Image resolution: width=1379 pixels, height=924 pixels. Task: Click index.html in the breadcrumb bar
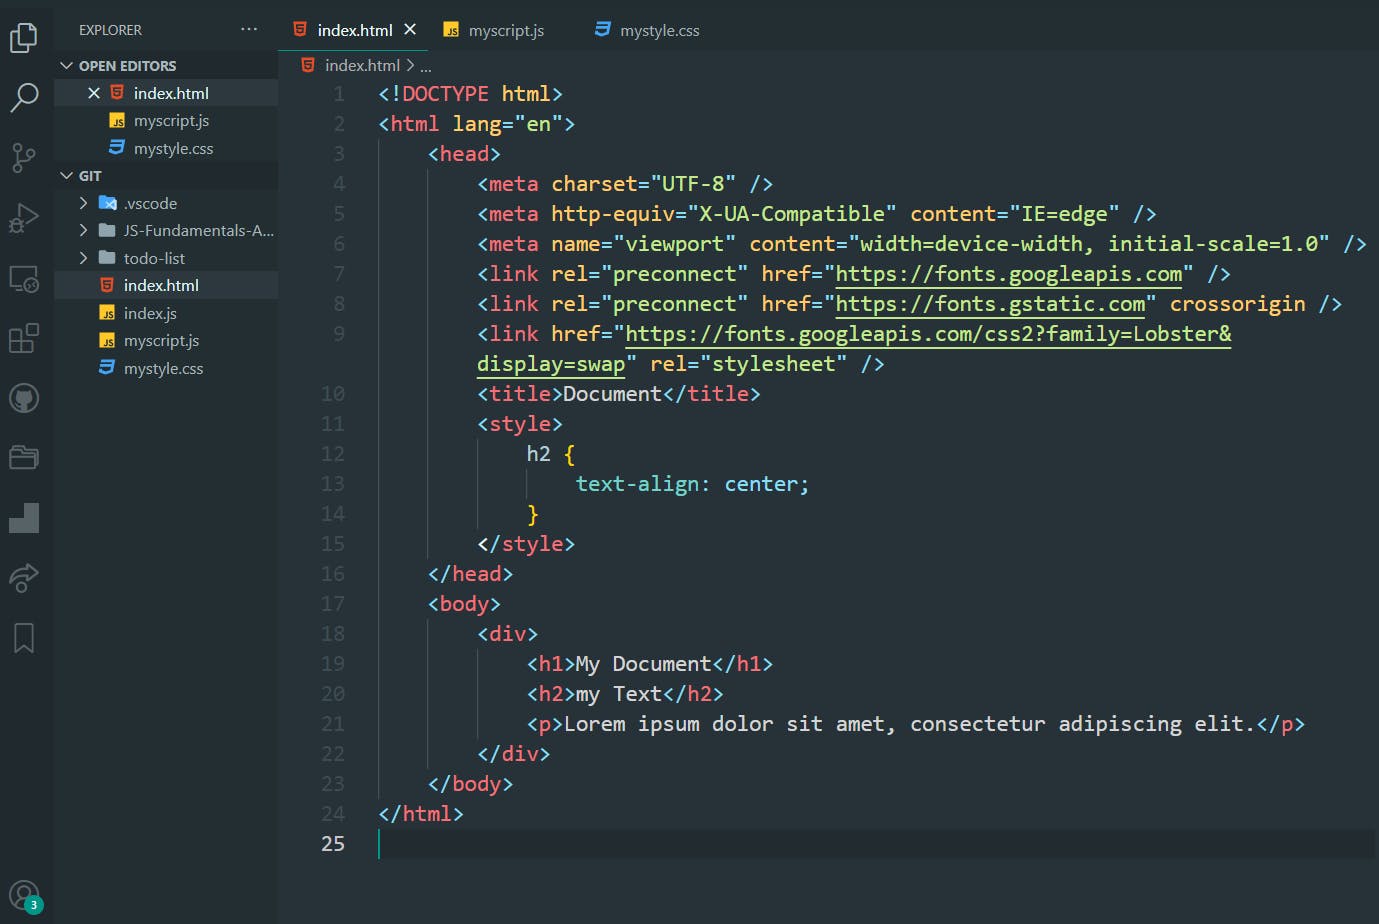tap(362, 65)
